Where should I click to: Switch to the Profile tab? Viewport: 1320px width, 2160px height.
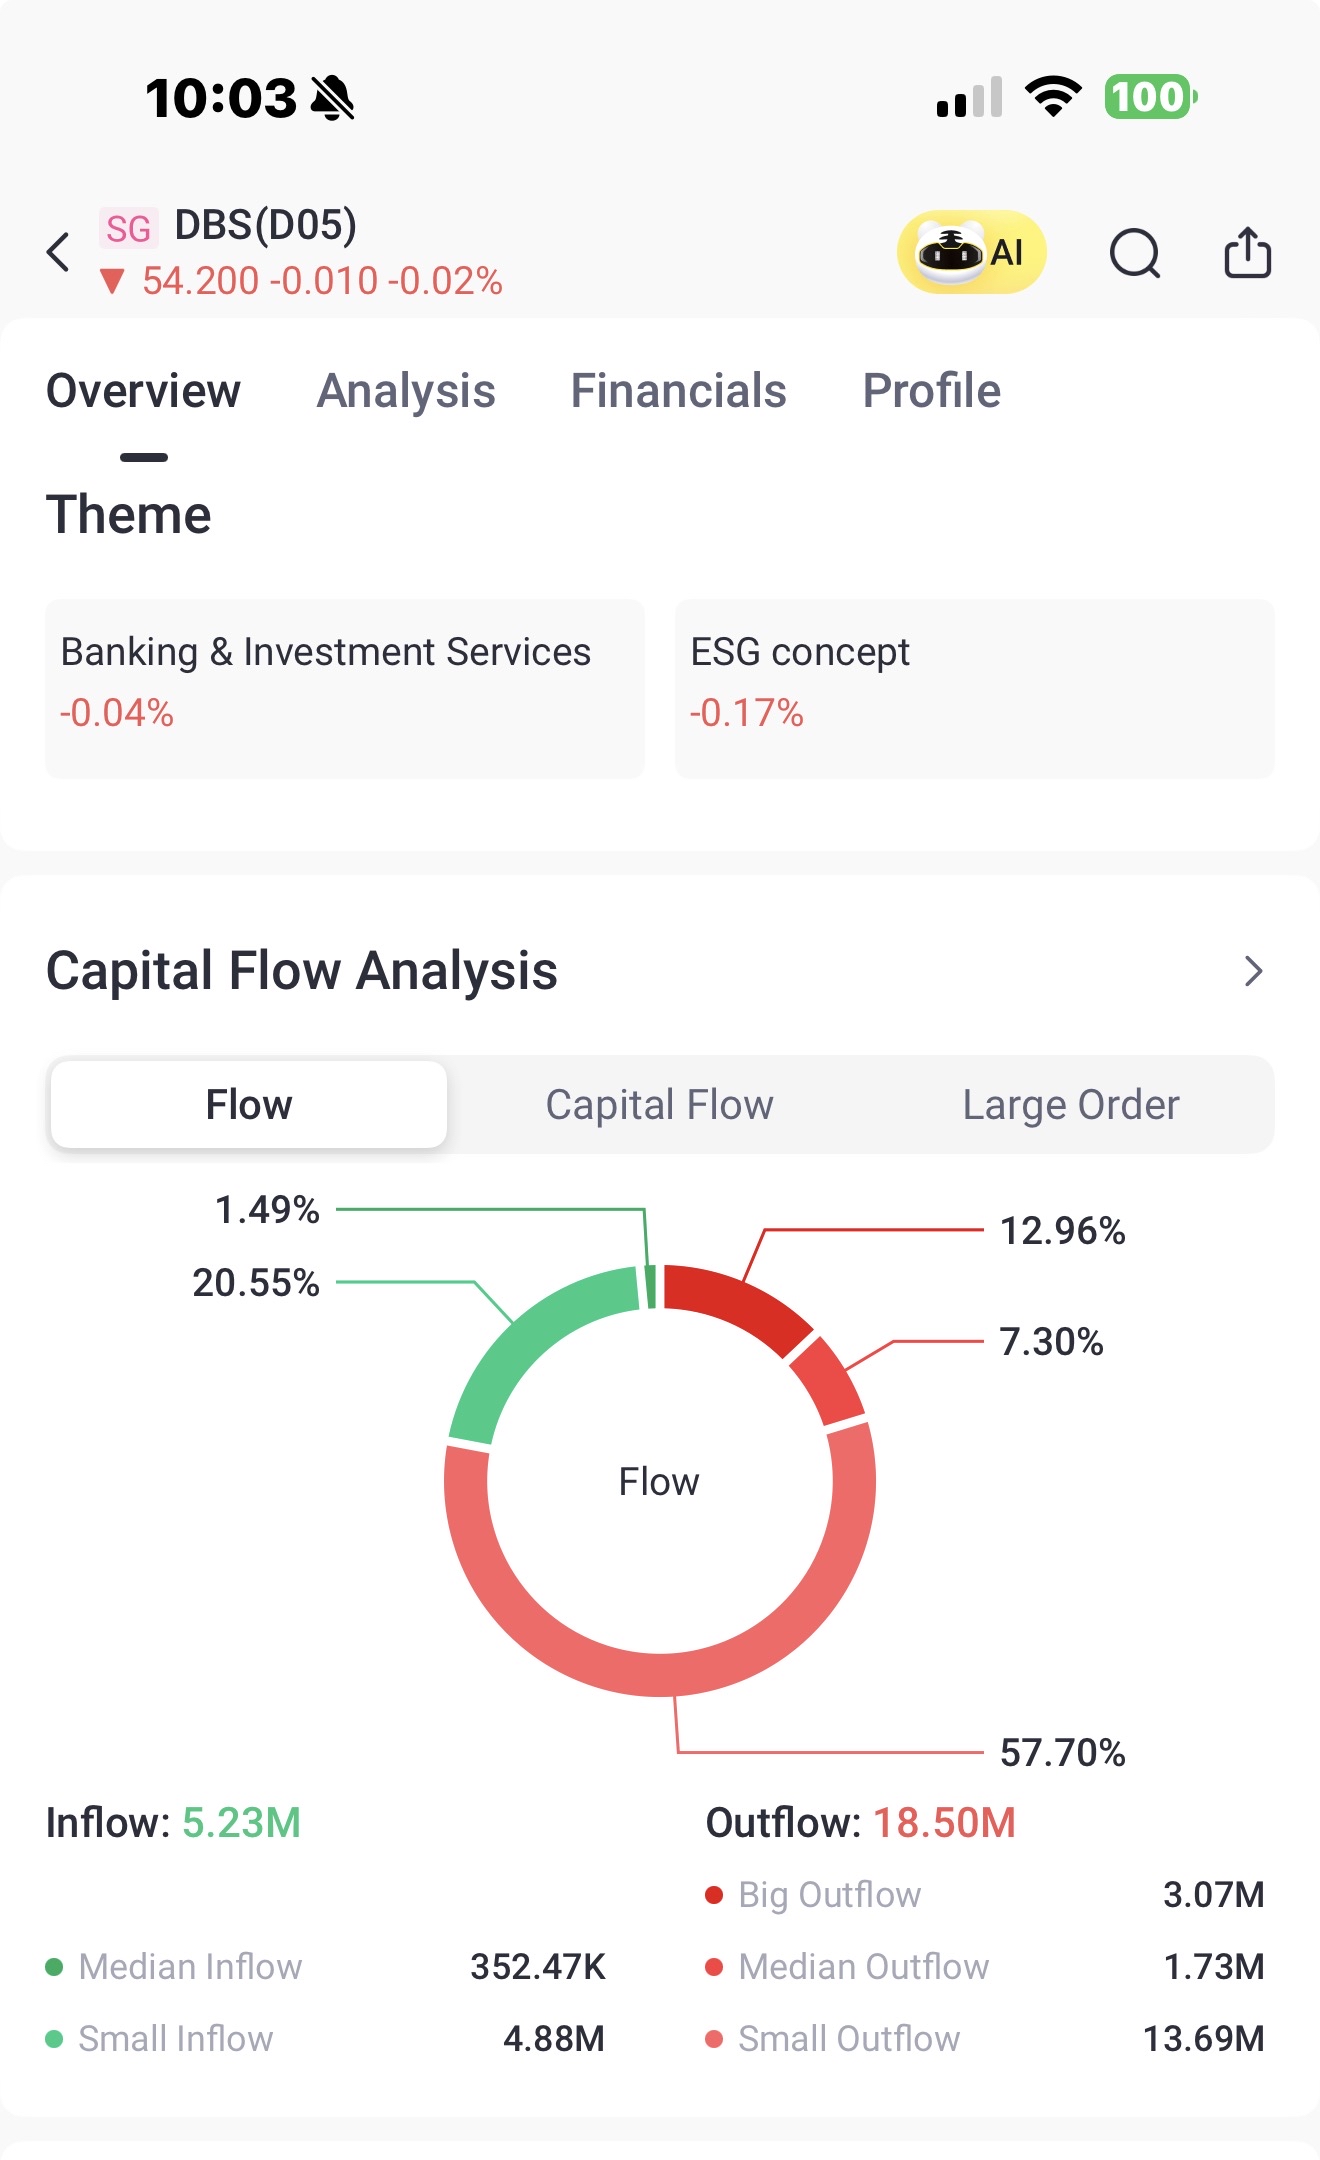tap(932, 391)
